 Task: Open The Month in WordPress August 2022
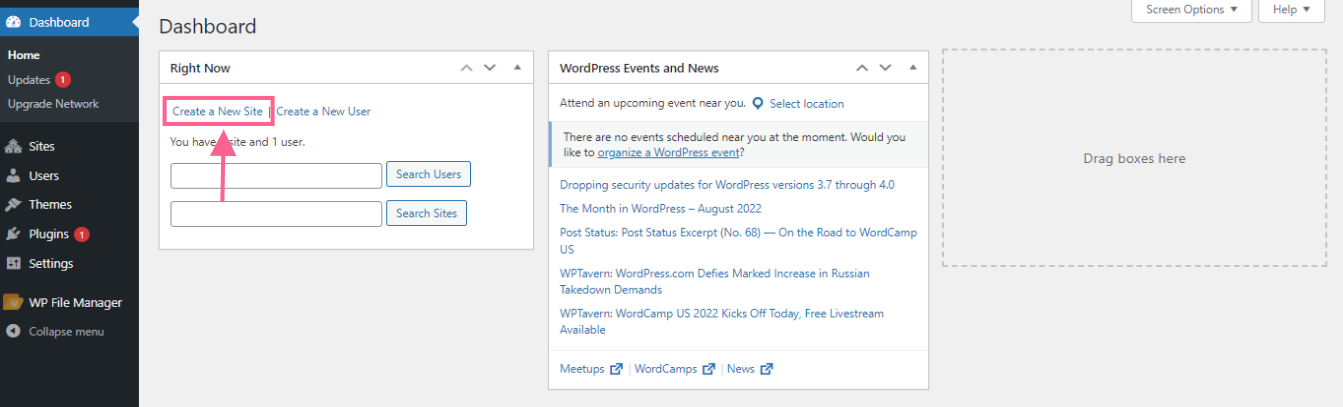(x=661, y=209)
